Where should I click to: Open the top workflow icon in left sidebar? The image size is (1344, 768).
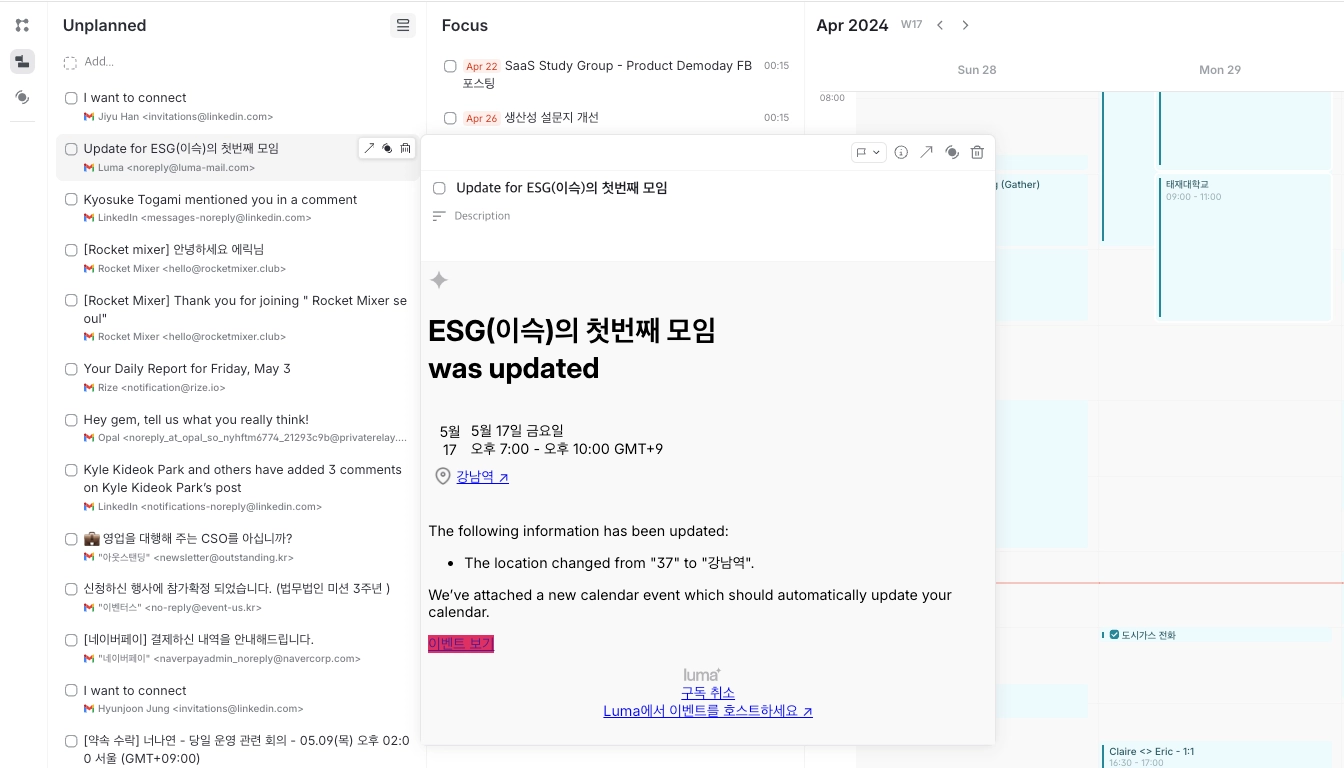tap(22, 25)
